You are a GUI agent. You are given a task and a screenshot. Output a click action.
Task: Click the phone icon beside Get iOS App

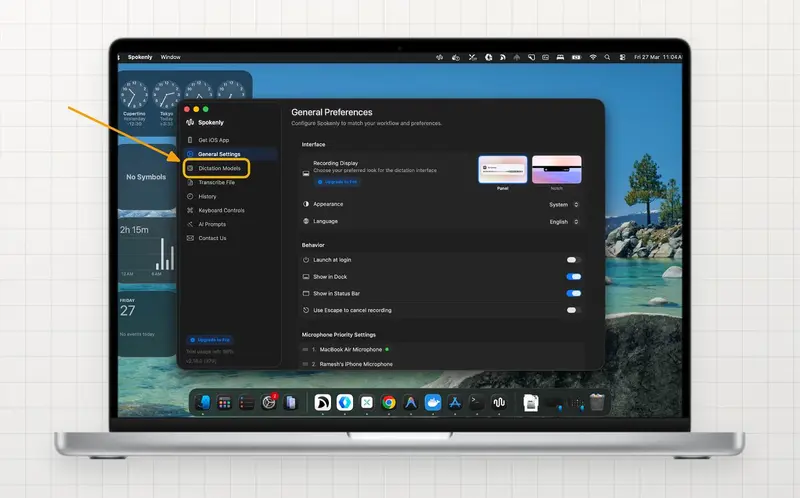tap(190, 140)
